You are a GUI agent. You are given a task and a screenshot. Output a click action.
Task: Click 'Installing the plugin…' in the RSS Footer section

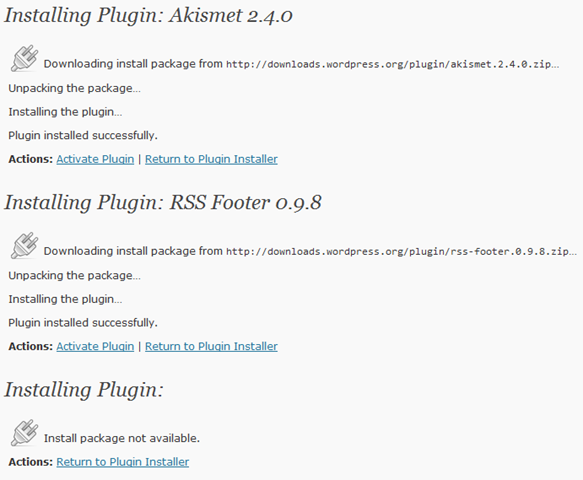coord(65,299)
